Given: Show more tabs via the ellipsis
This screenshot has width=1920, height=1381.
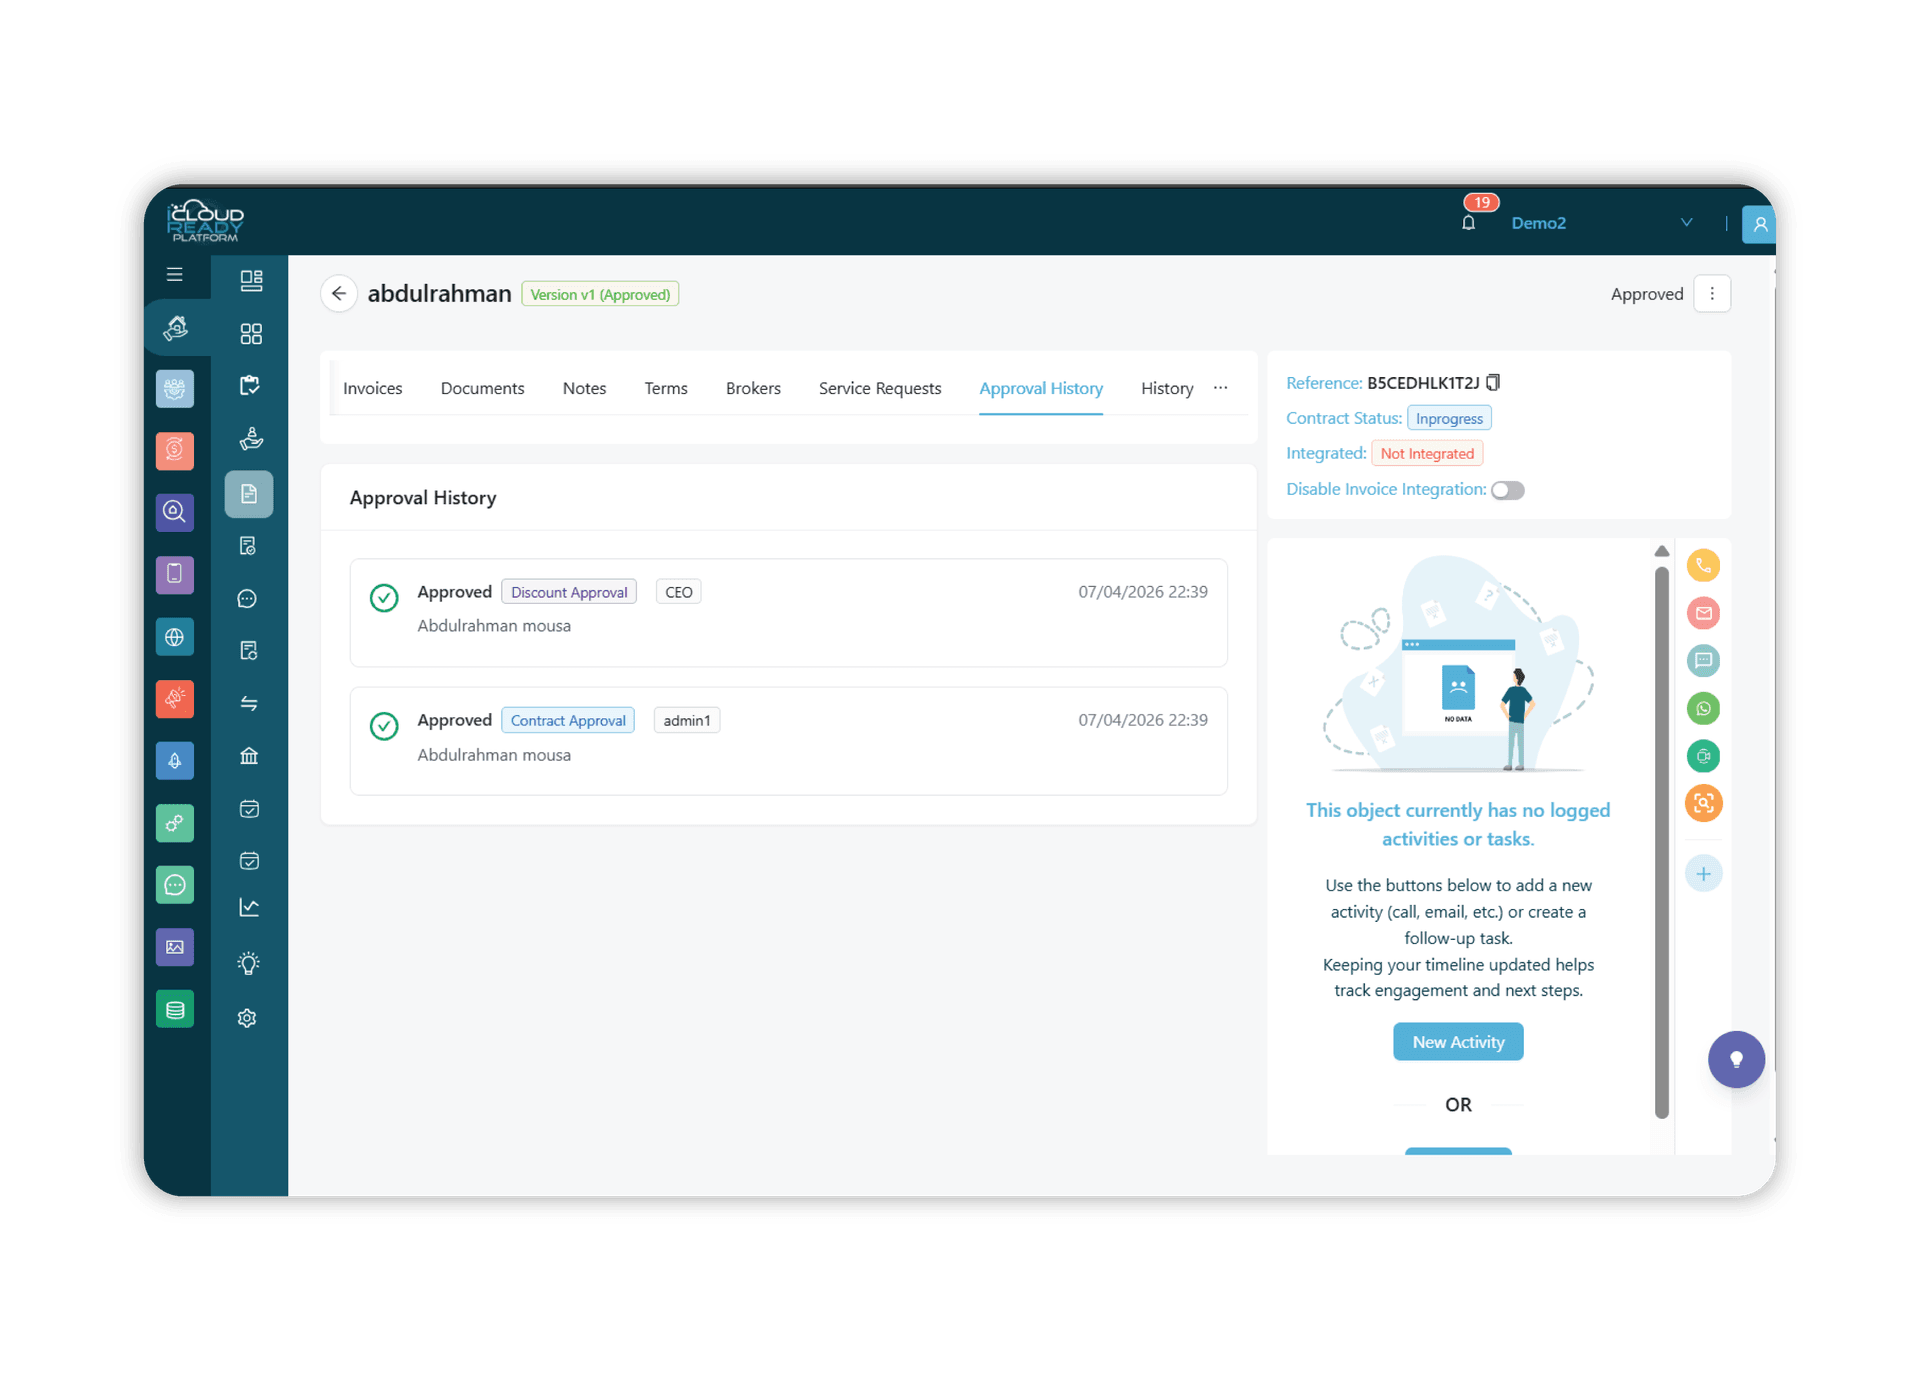Looking at the screenshot, I should coord(1221,388).
